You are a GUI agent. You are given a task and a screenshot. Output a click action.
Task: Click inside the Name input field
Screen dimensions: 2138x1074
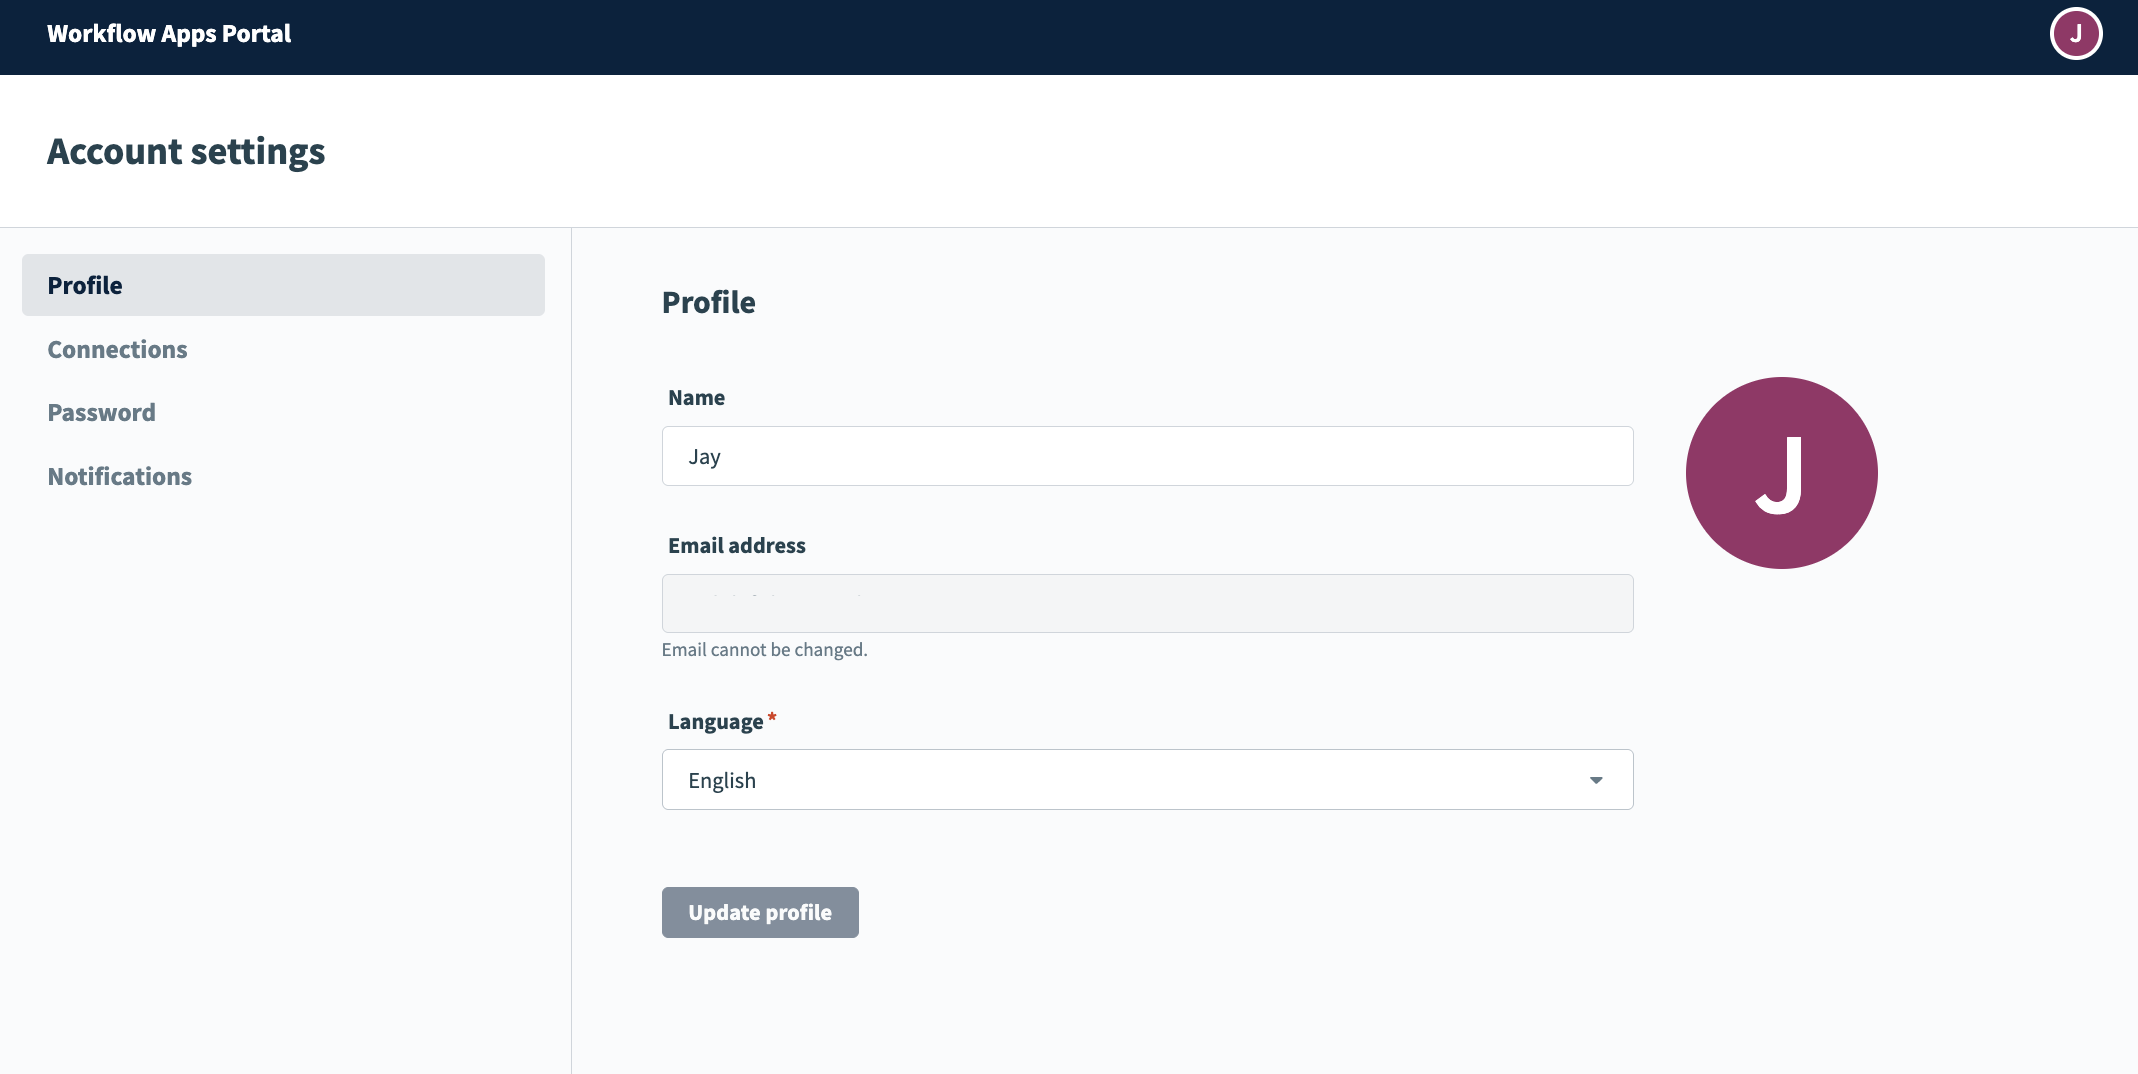coord(1146,456)
